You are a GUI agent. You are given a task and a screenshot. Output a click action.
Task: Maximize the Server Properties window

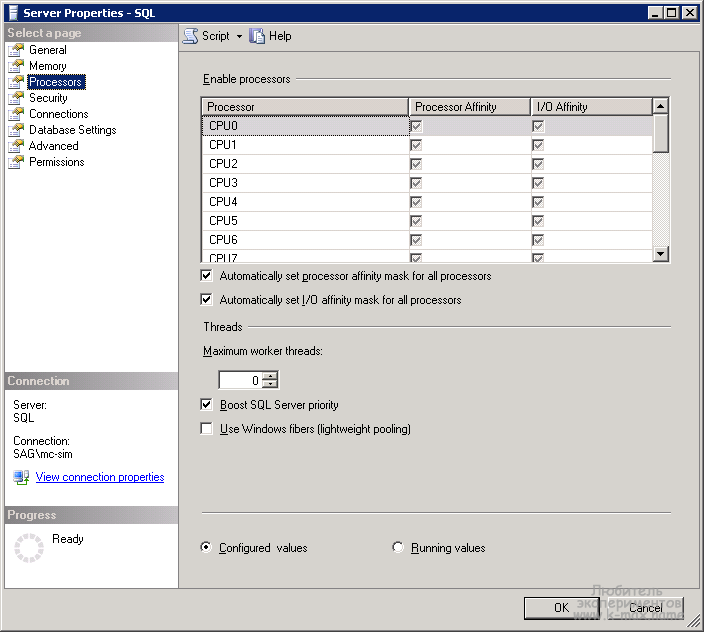[672, 13]
